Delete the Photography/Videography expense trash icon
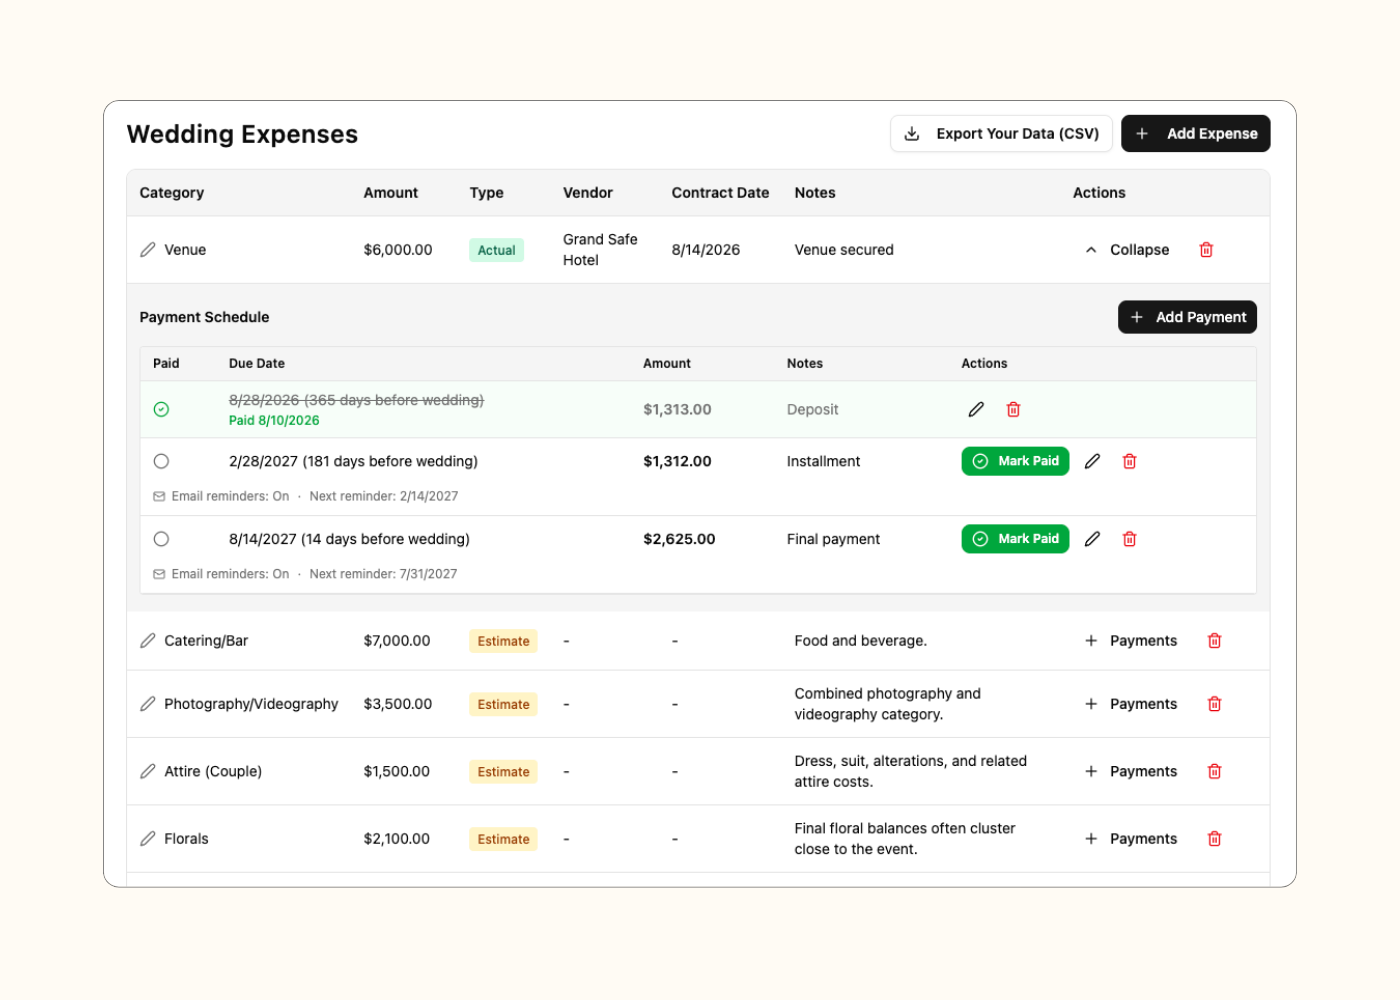This screenshot has height=1000, width=1400. [x=1214, y=704]
